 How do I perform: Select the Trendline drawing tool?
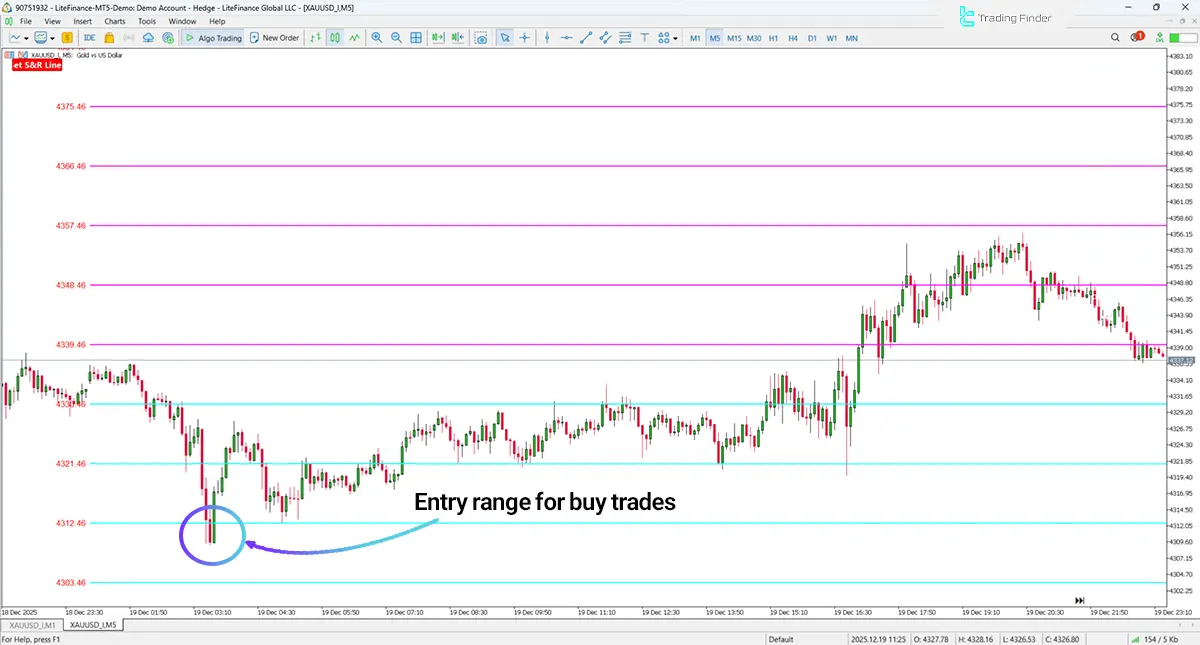(586, 38)
